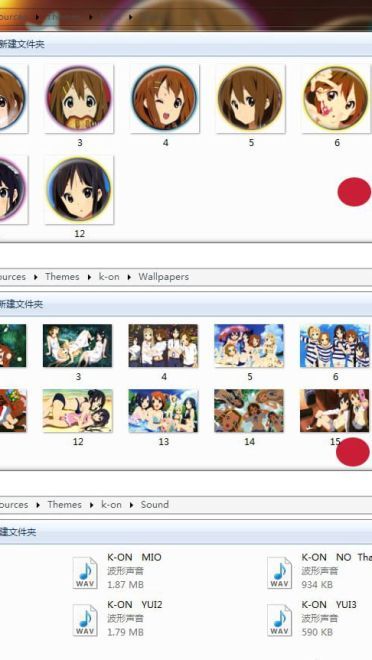Expand arrow before Themes in Sound breadcrumb
Image resolution: width=372 pixels, height=660 pixels.
pyautogui.click(x=38, y=505)
